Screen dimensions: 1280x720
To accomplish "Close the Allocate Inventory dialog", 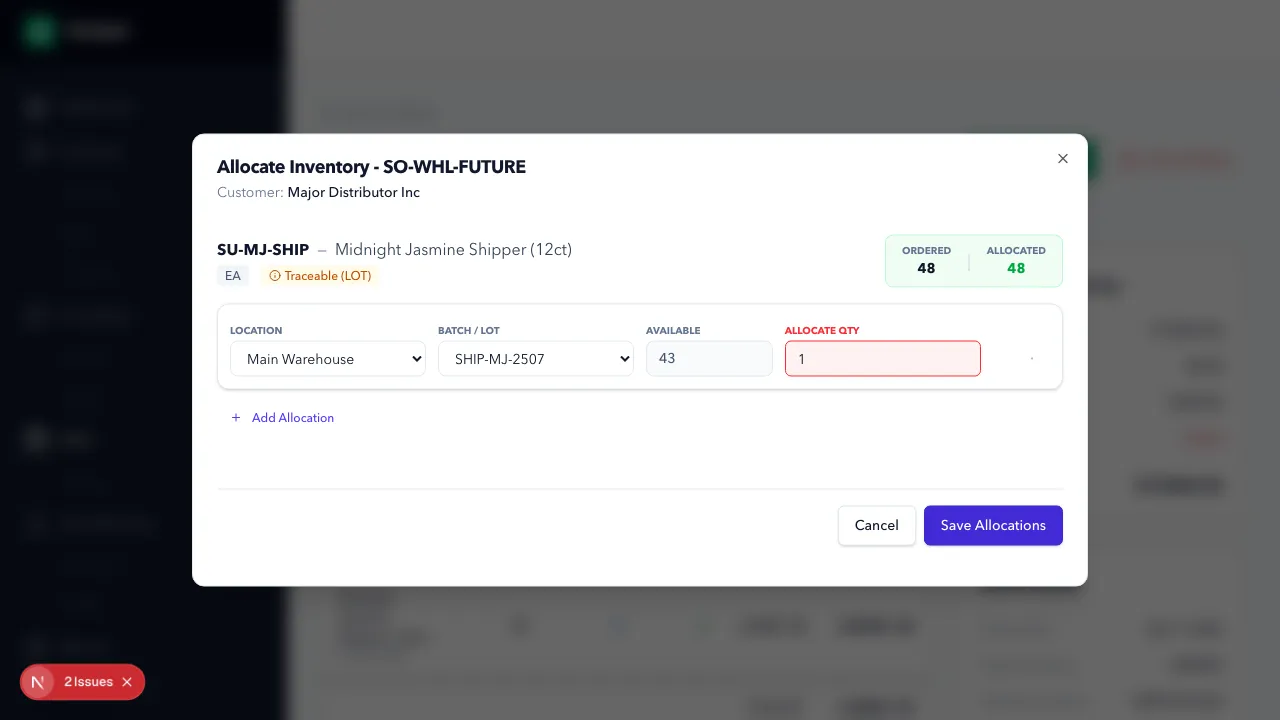I will (1062, 158).
